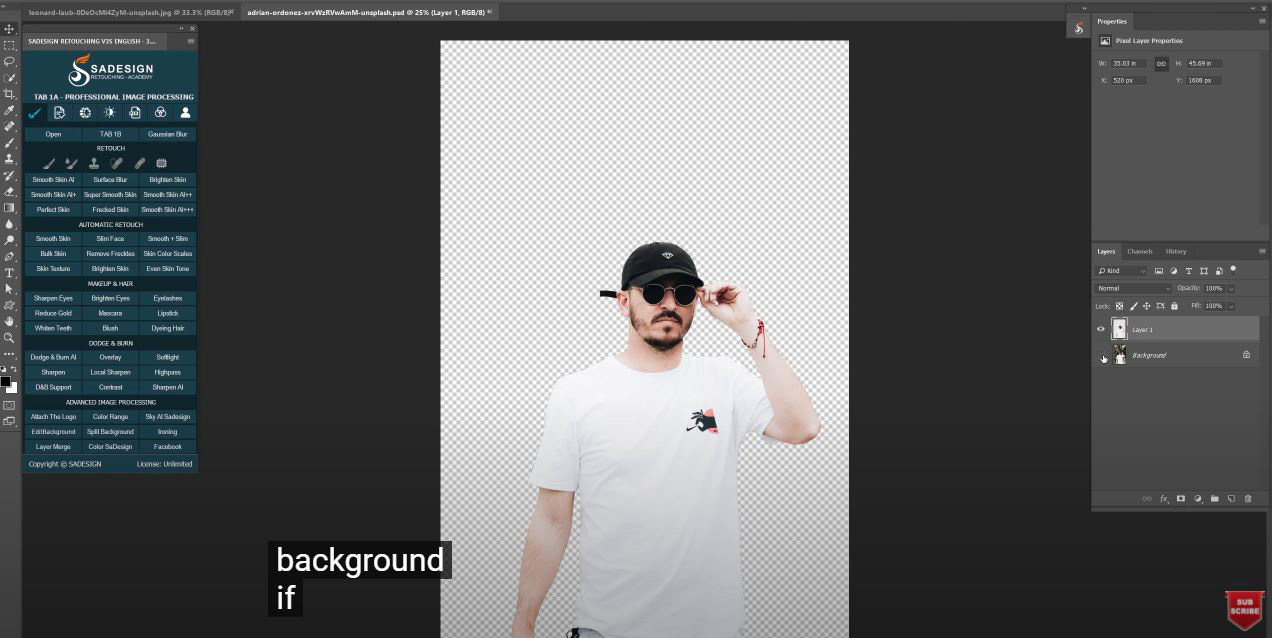Select the Gradient tool

[9, 208]
